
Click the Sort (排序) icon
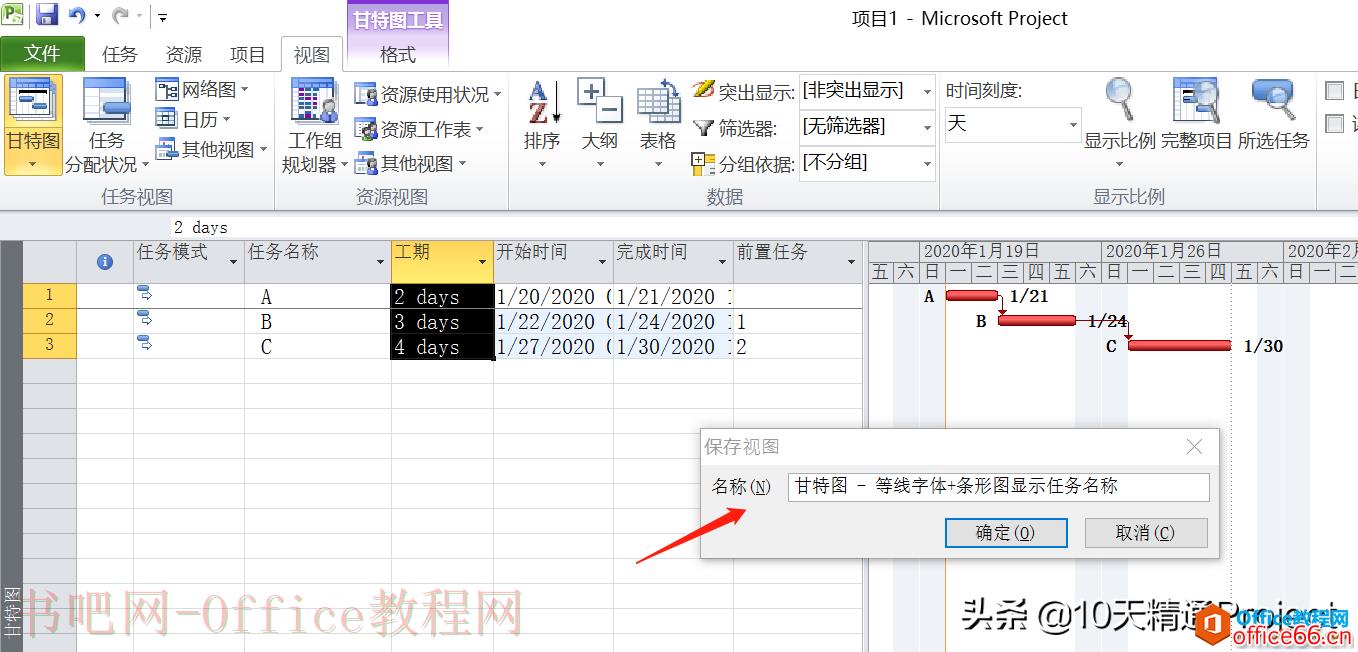tap(543, 103)
